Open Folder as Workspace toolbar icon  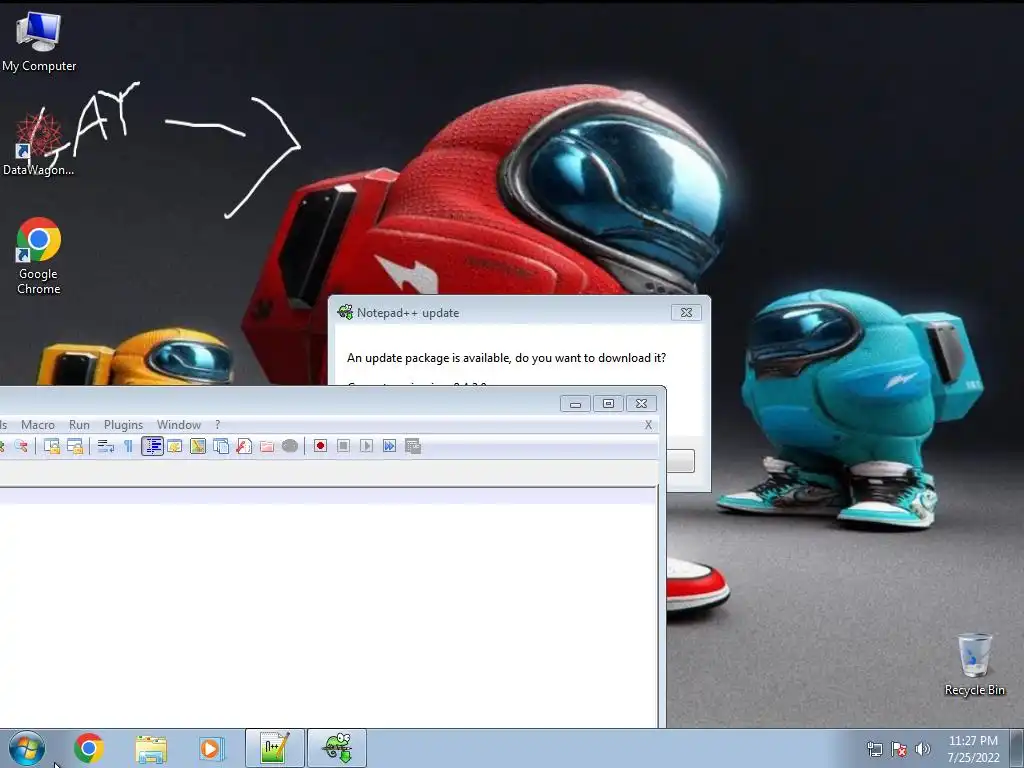[266, 446]
